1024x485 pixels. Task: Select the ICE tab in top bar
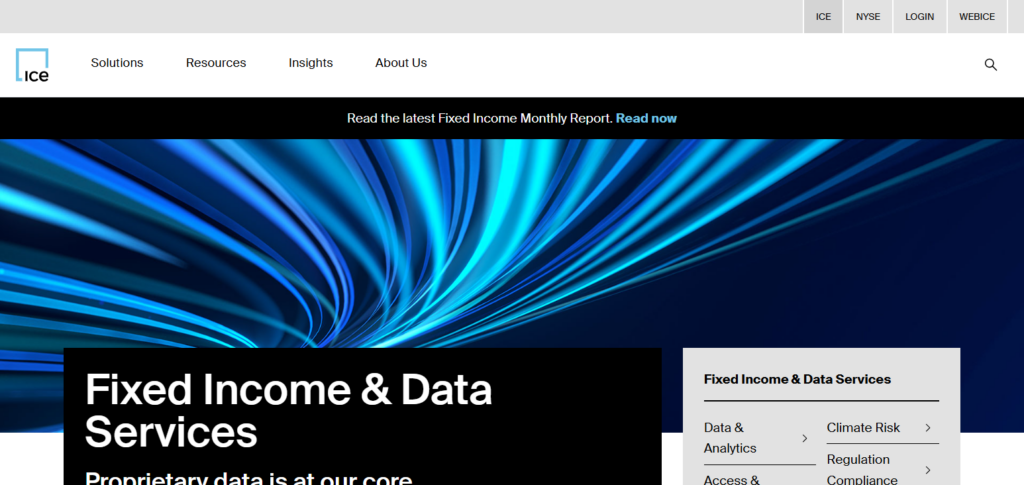[x=823, y=16]
